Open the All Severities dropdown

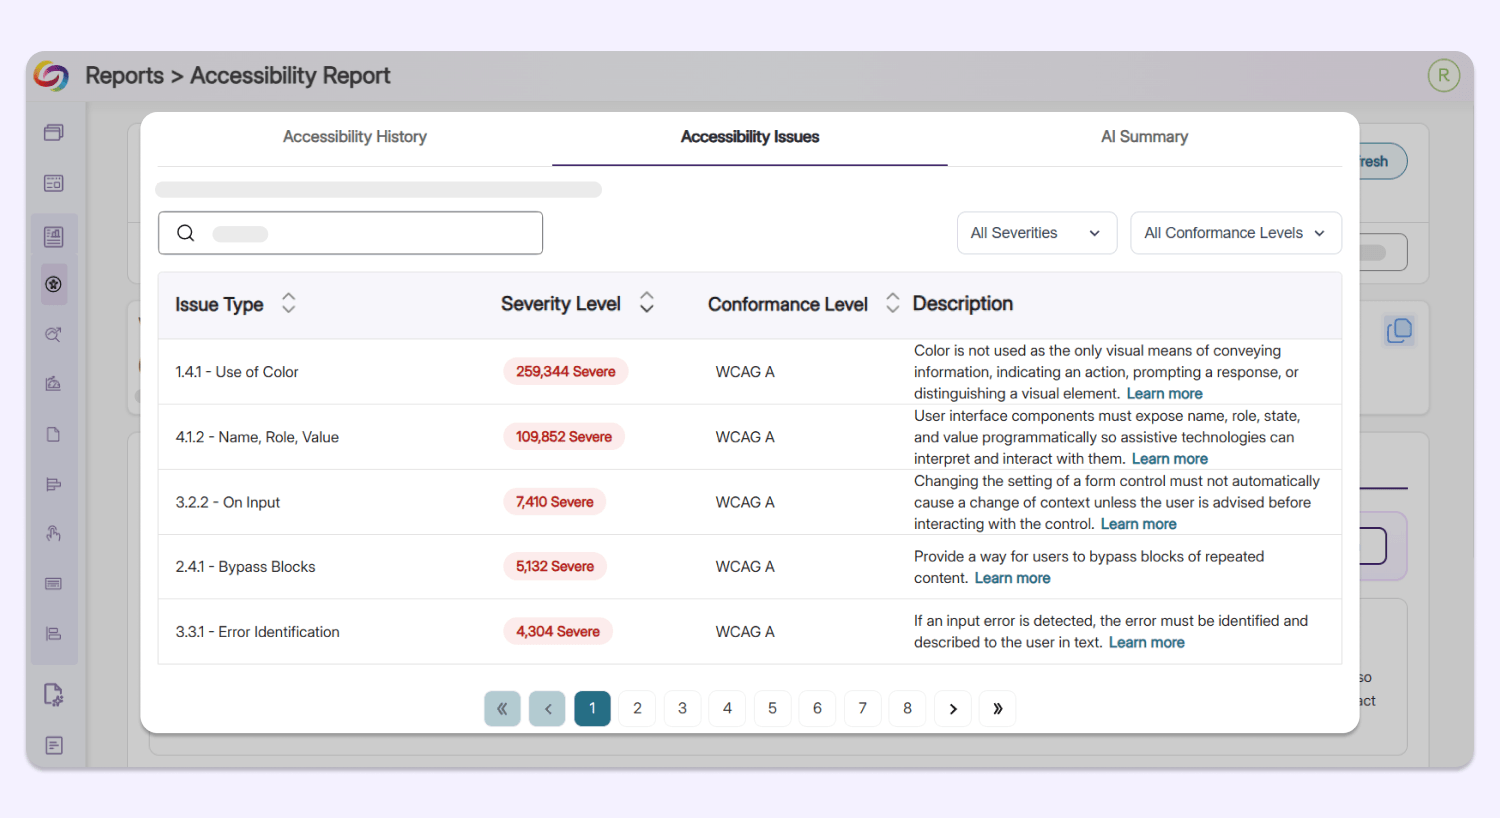[x=1037, y=233]
